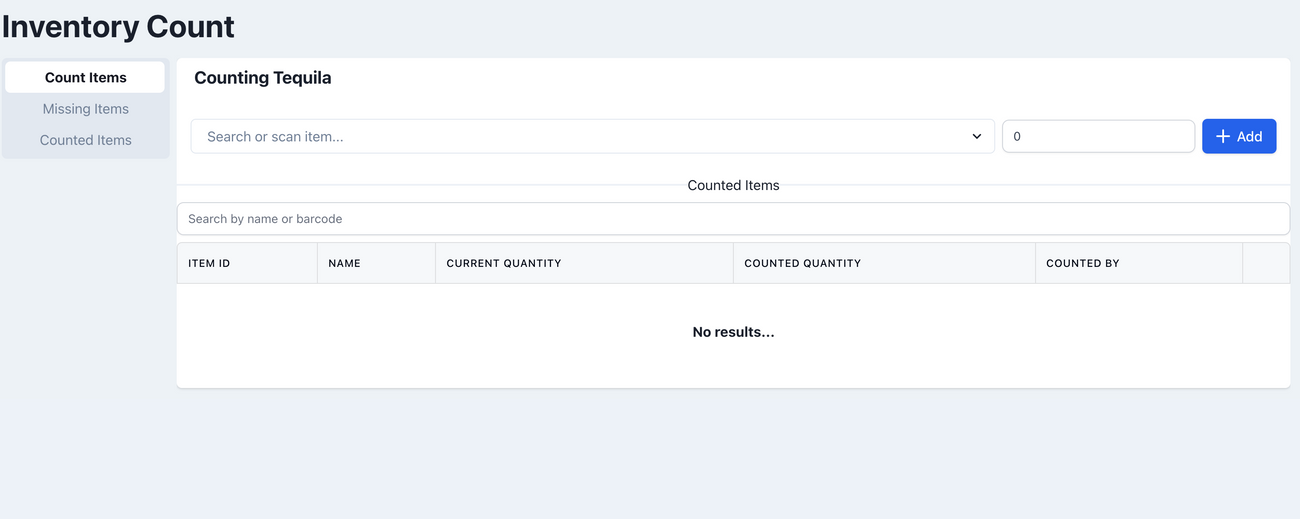1300x519 pixels.
Task: Click the COUNTED BY column header
Action: coord(1083,263)
